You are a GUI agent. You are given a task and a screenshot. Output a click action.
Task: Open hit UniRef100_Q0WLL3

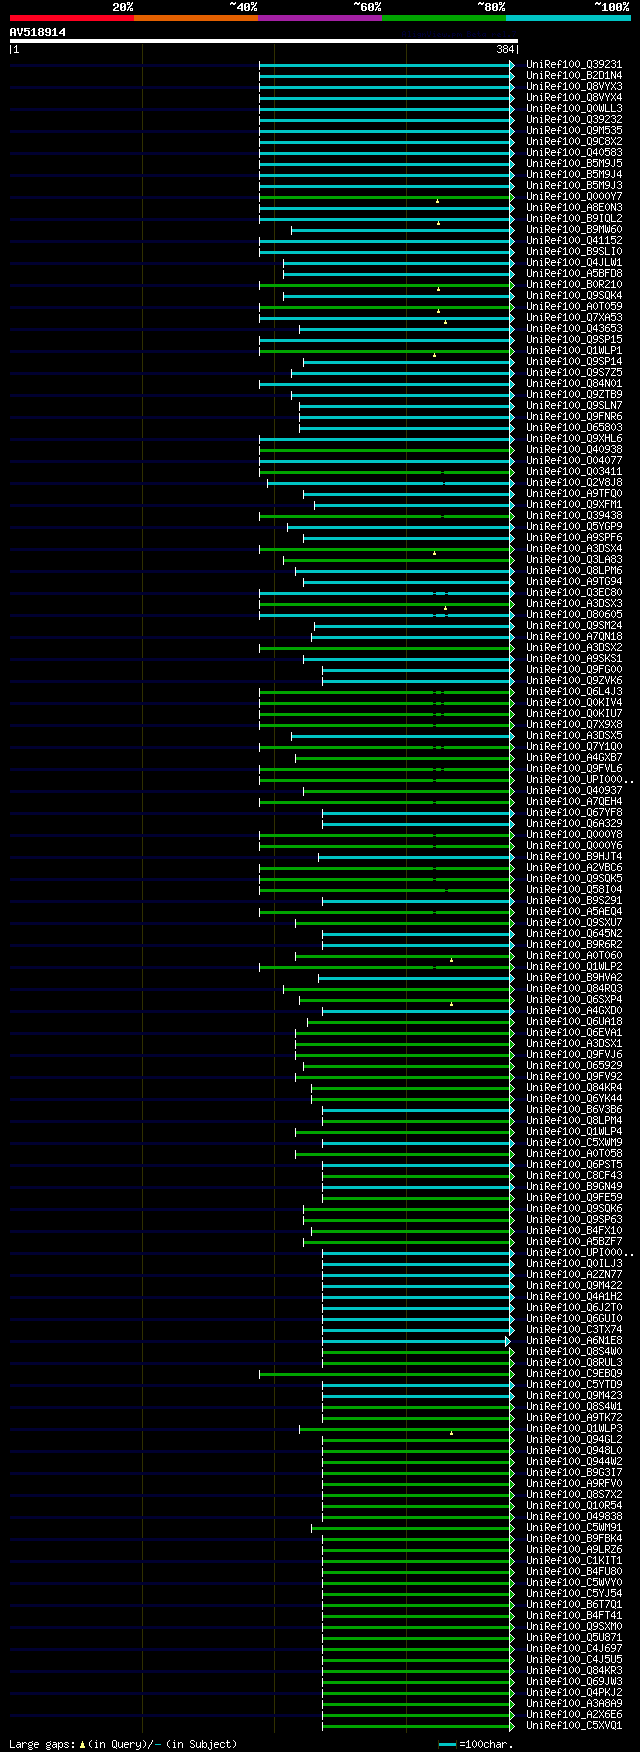[x=574, y=109]
